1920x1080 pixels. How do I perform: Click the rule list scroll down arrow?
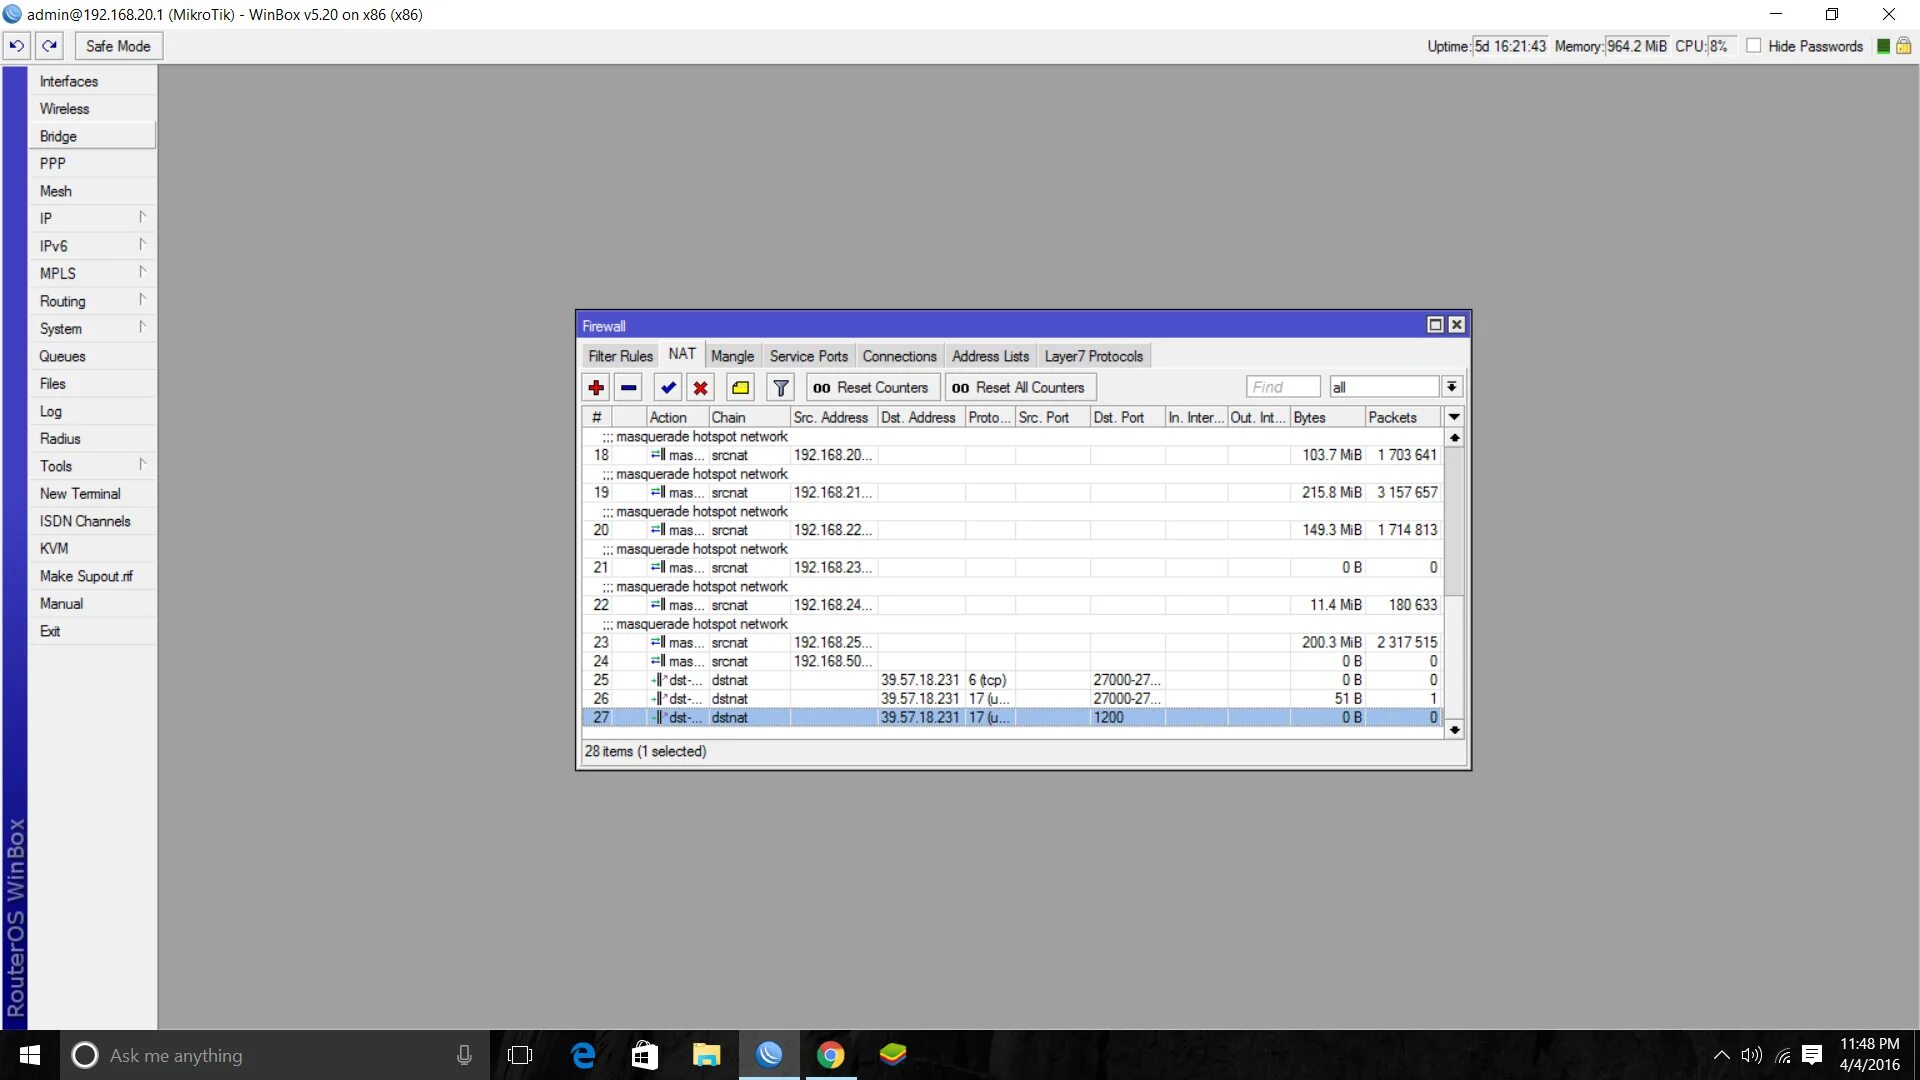point(1455,730)
